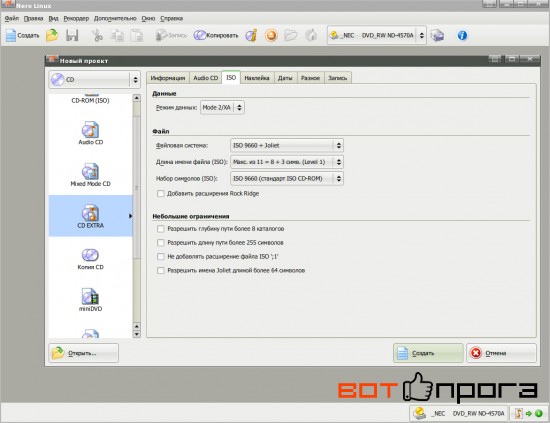Open the Режим данных Mode 2/XA dropdown

tap(222, 107)
